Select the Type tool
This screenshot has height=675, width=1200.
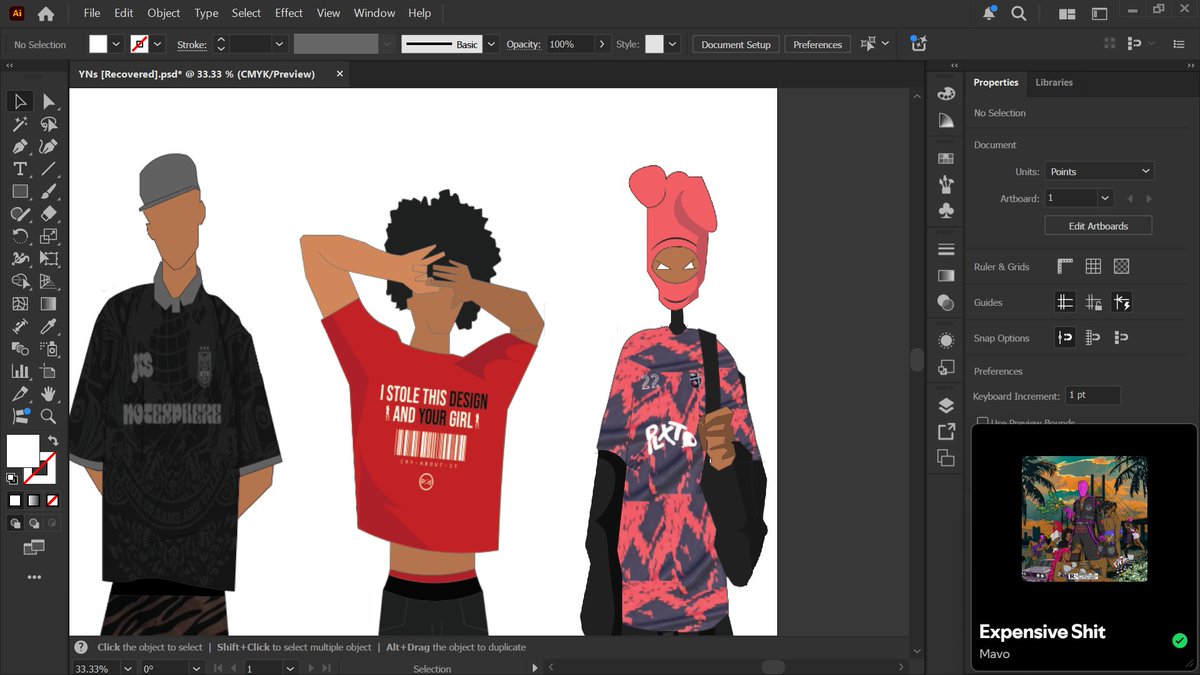pos(20,169)
